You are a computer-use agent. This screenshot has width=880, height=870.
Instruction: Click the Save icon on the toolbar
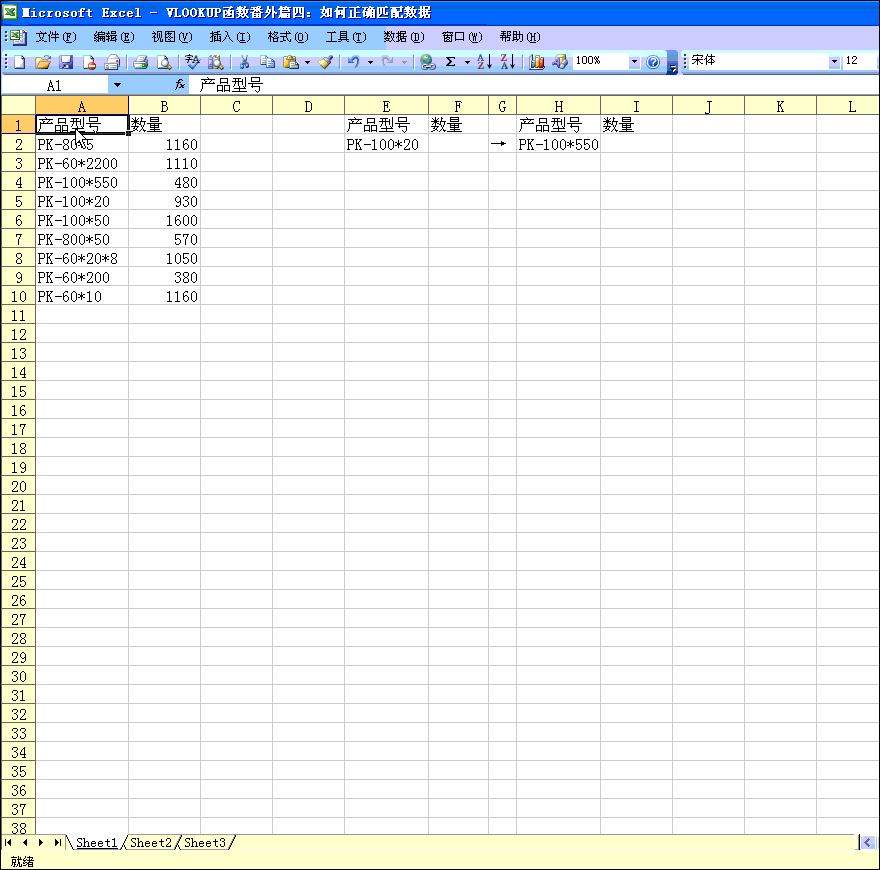67,62
